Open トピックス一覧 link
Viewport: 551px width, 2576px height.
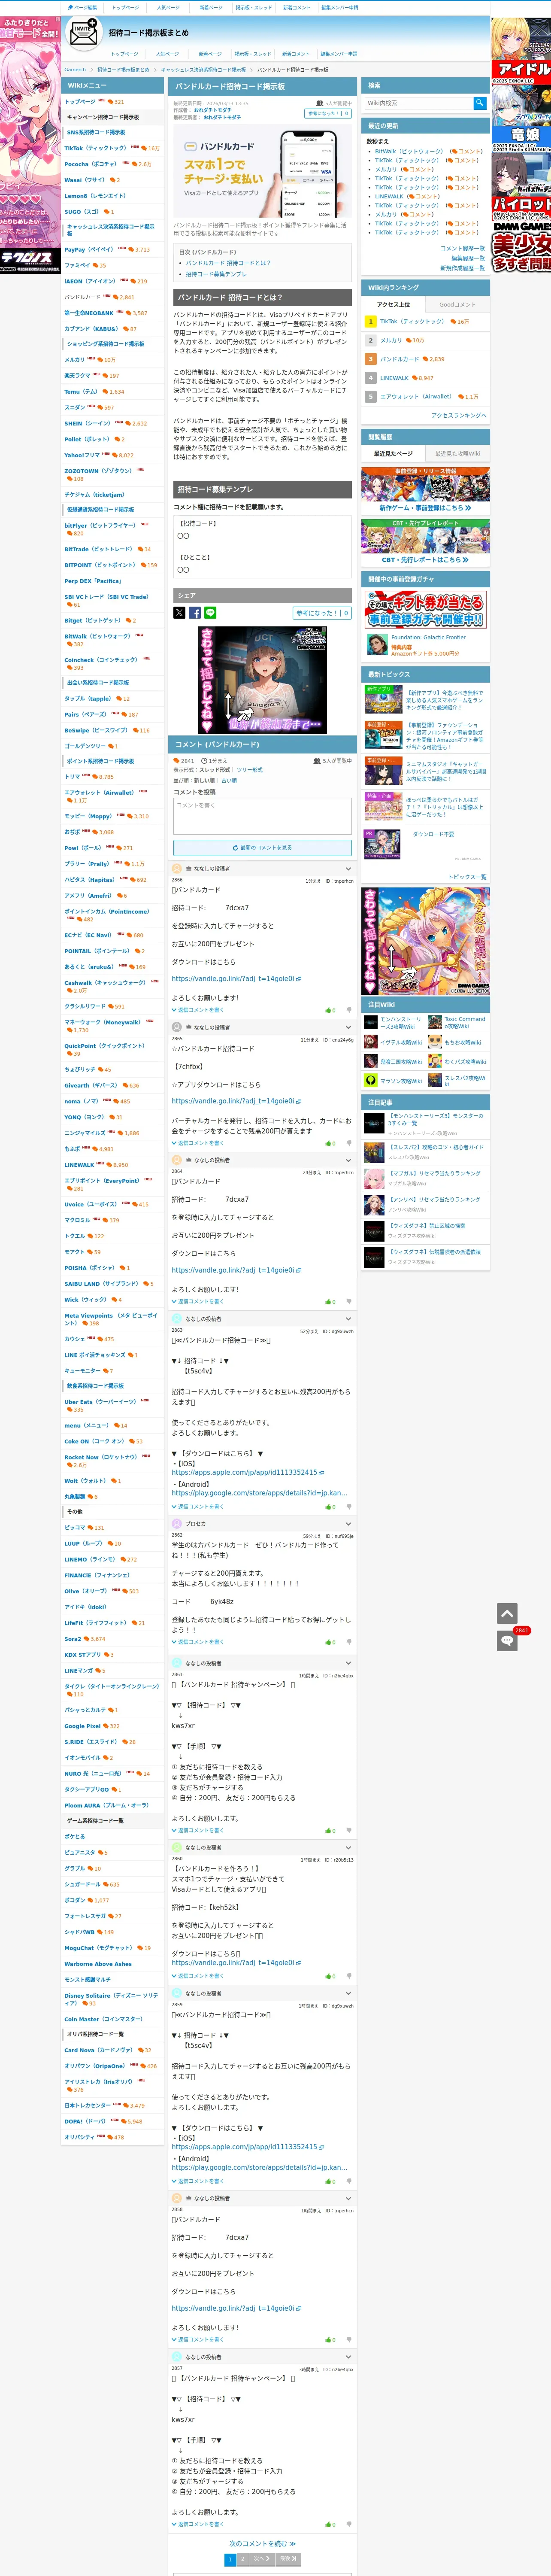coord(467,877)
